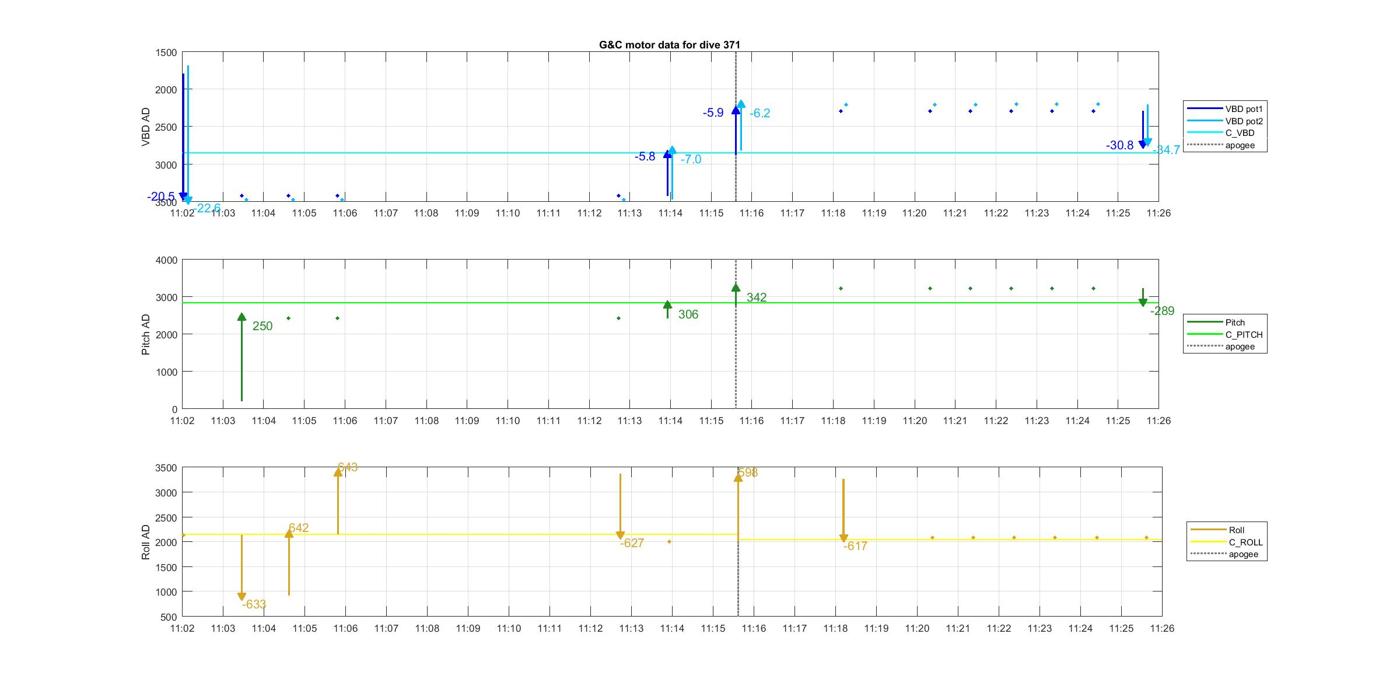Click the 'VBD AD' y-axis label

pyautogui.click(x=145, y=127)
